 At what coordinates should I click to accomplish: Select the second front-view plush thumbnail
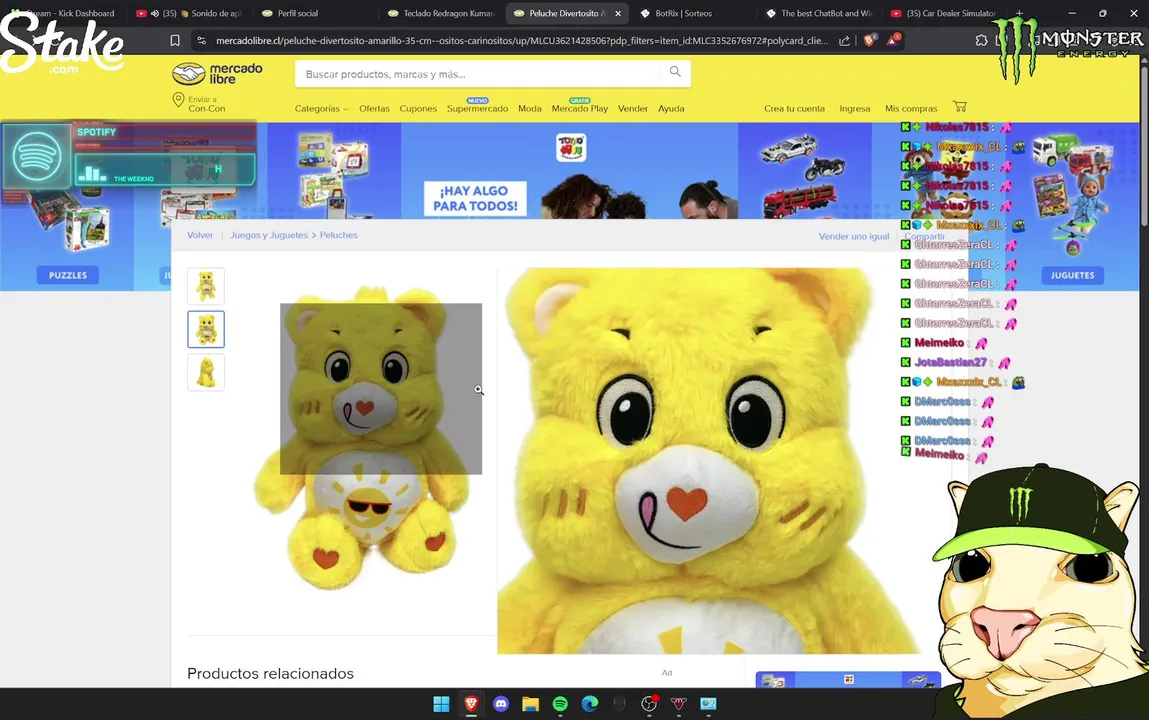click(206, 329)
